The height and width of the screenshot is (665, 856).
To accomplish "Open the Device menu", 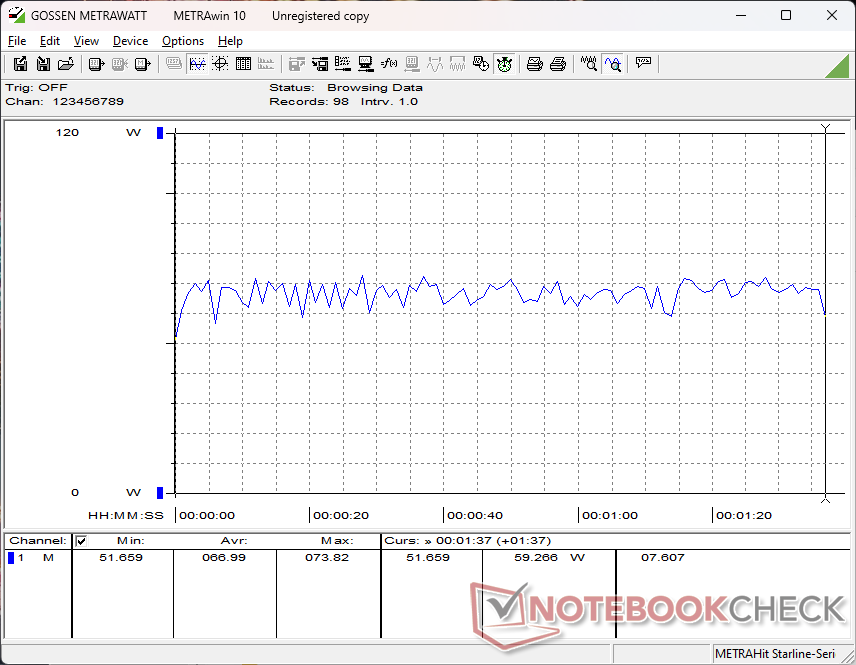I will 130,41.
